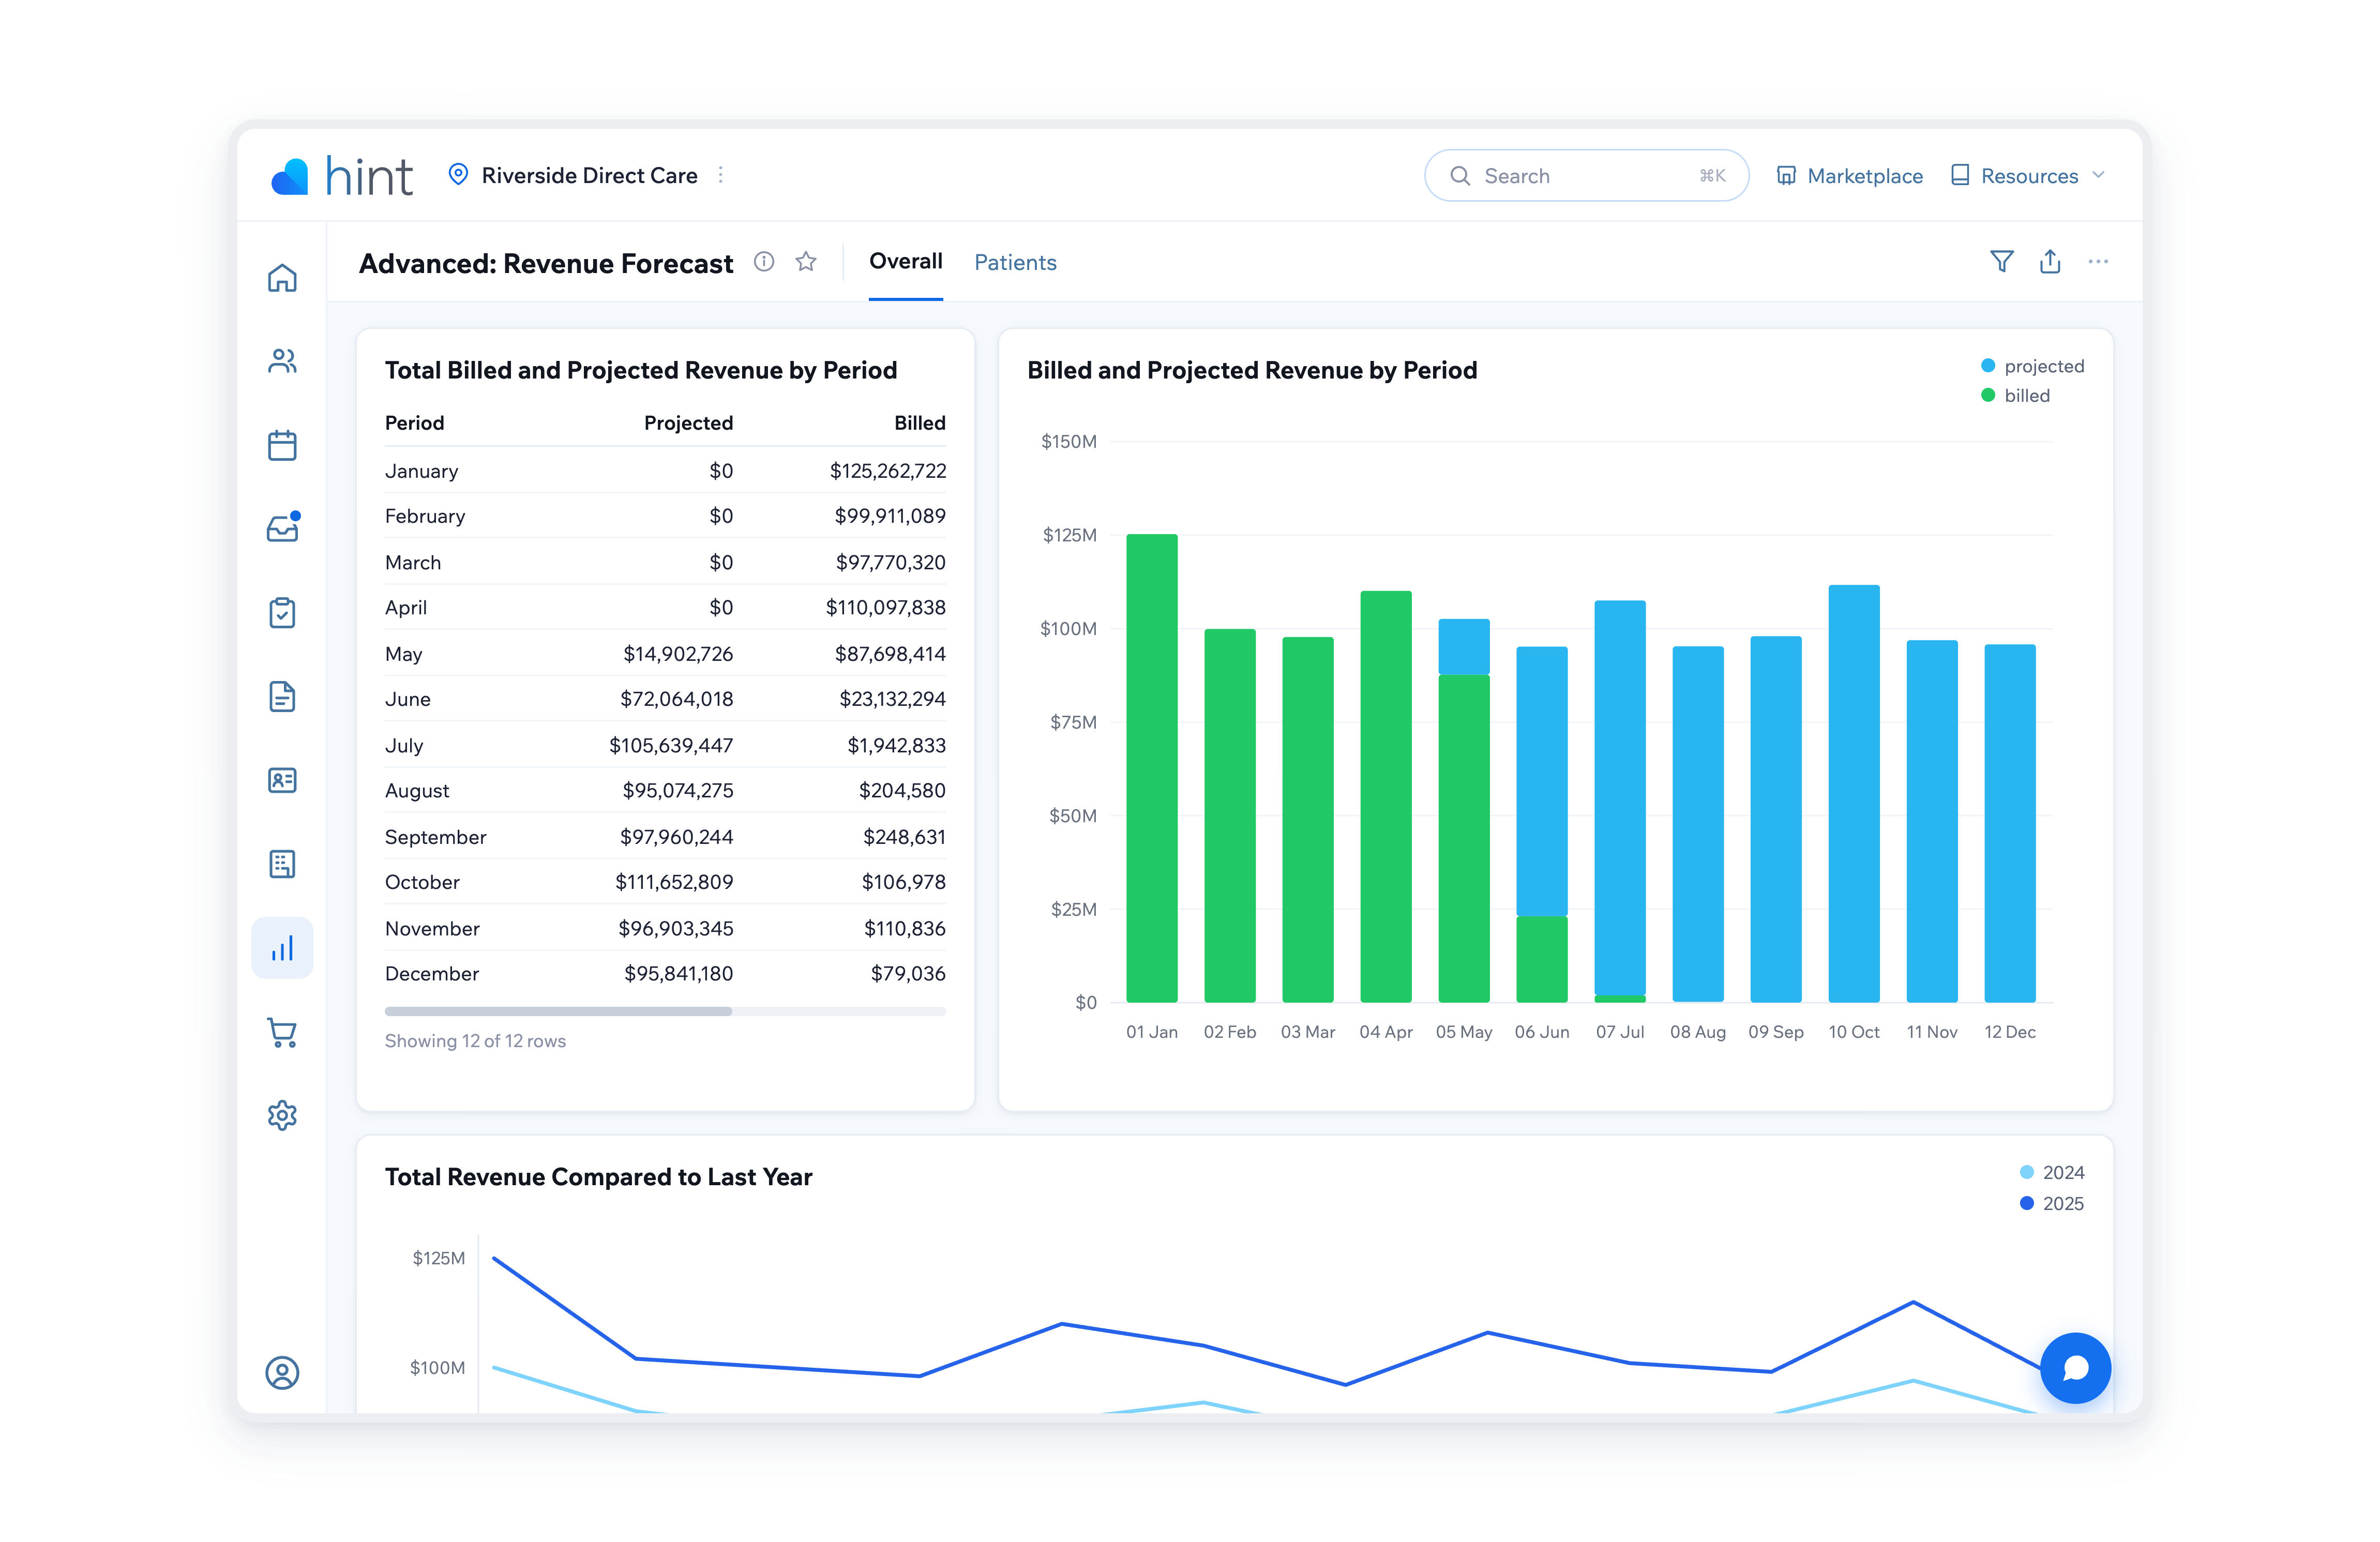Sort by the Period column header
This screenshot has height=1542, width=2380.
click(414, 423)
